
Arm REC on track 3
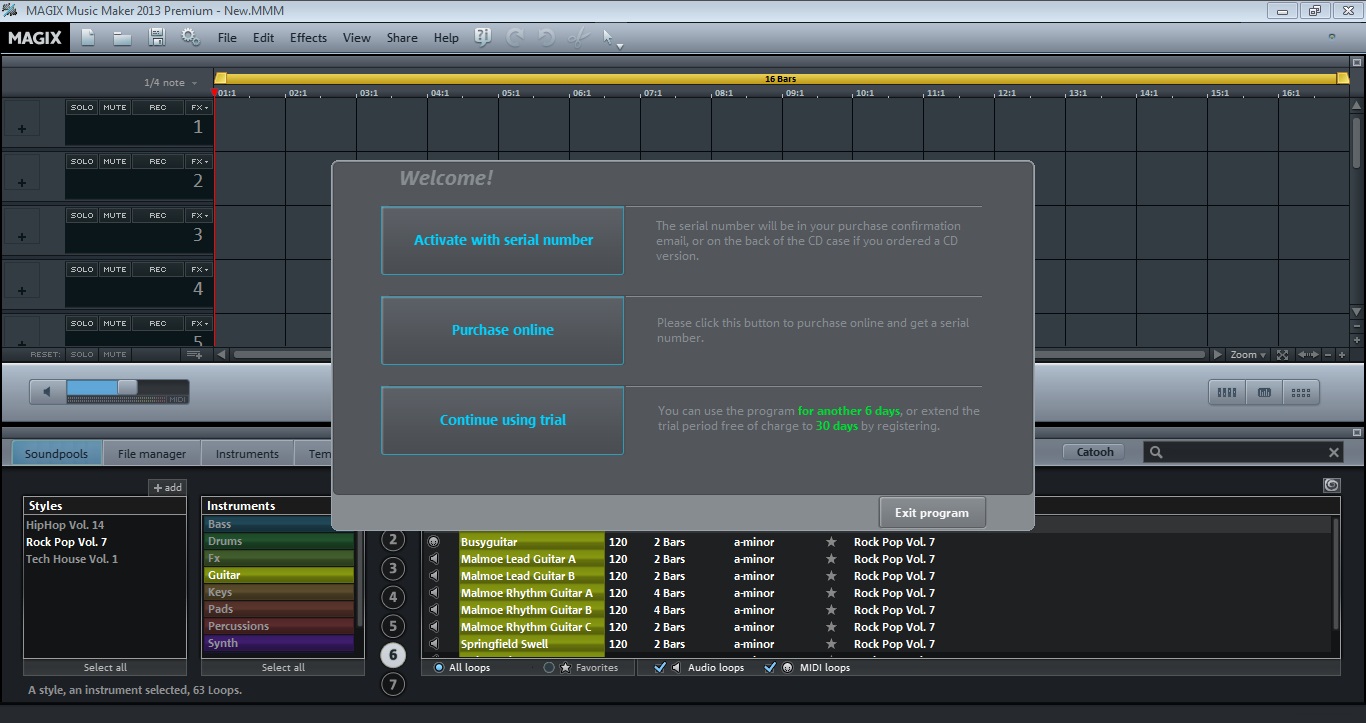click(x=158, y=215)
